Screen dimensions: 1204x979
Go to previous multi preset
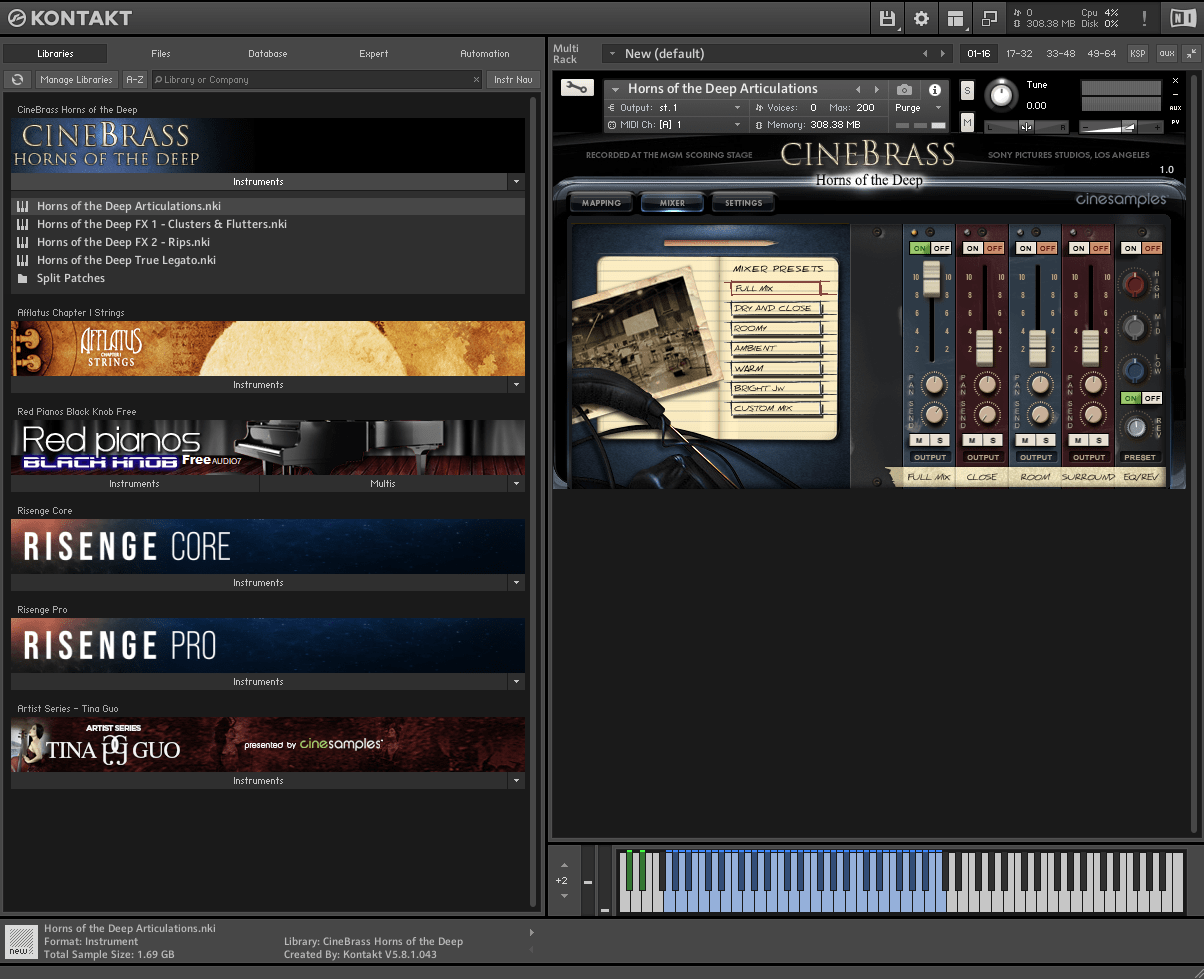click(x=925, y=54)
